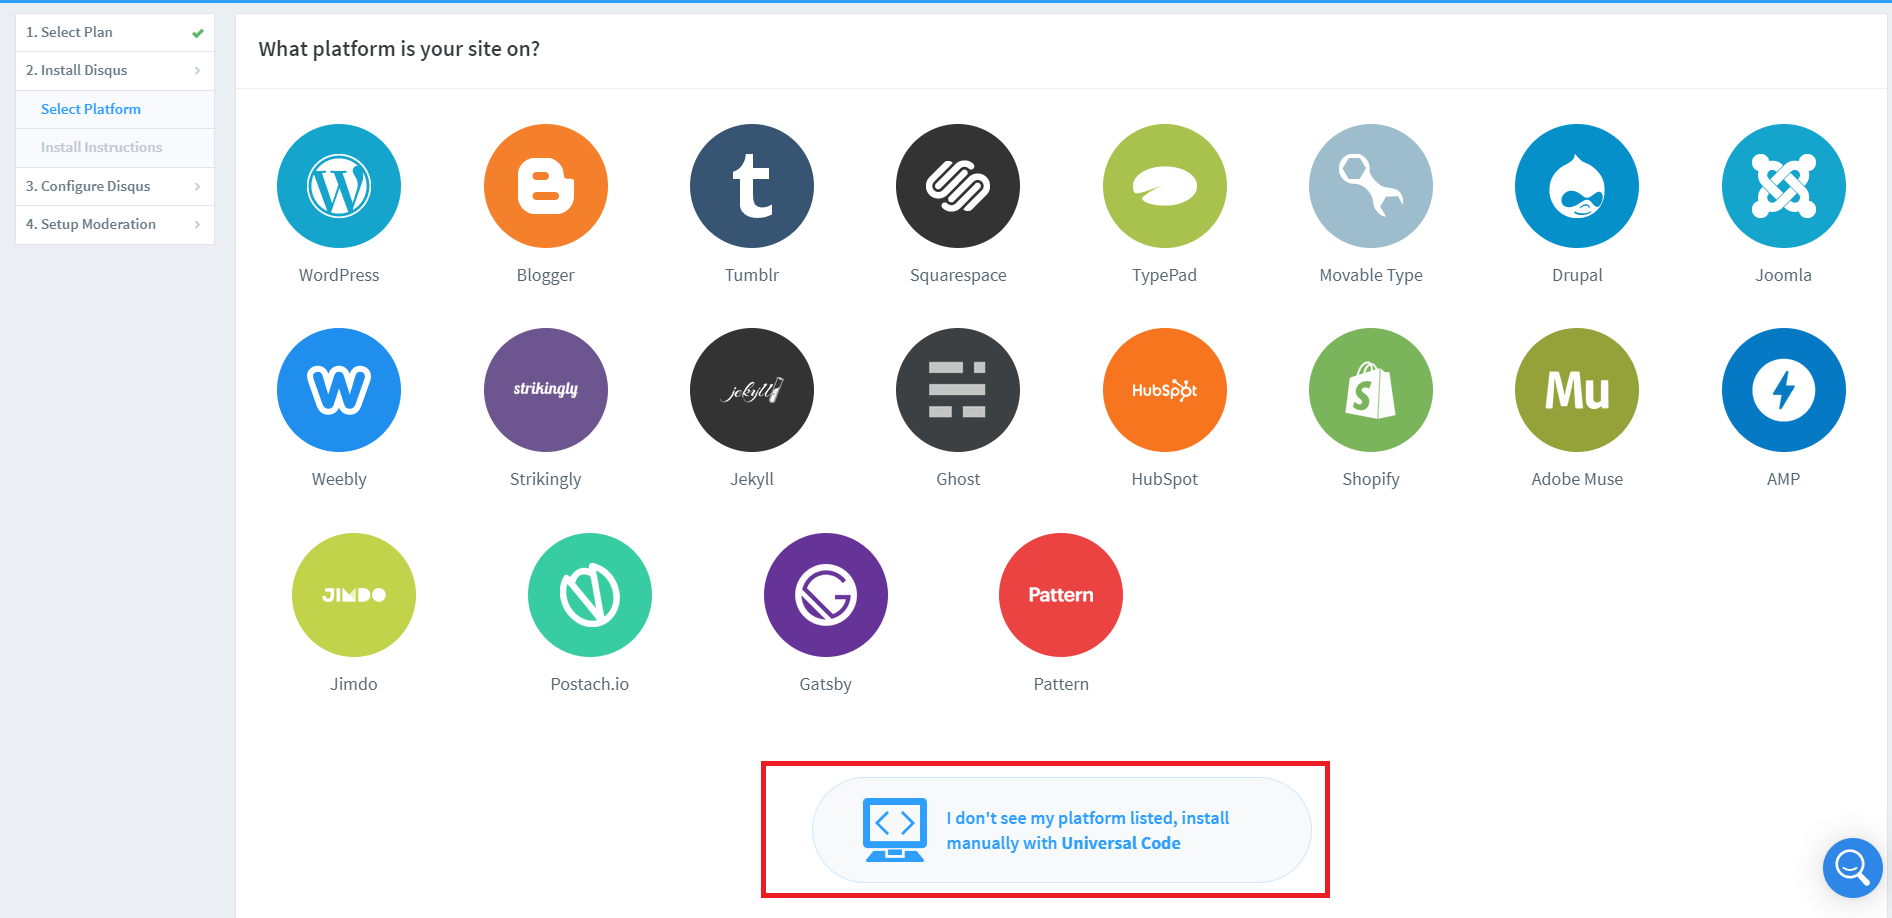Expand the Setup Moderation chevron
The height and width of the screenshot is (918, 1892).
click(197, 224)
